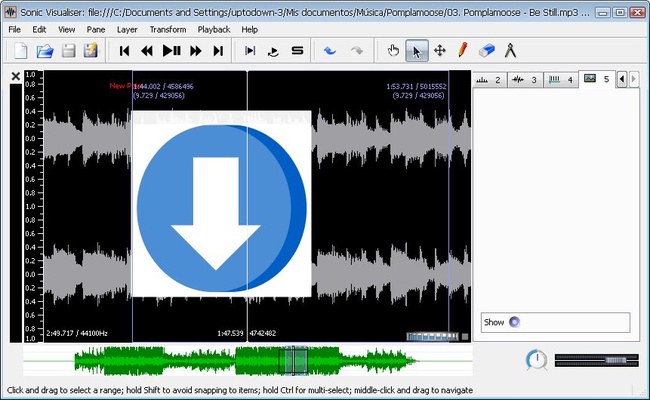Click the highlighted visible-region box in overview

(293, 361)
